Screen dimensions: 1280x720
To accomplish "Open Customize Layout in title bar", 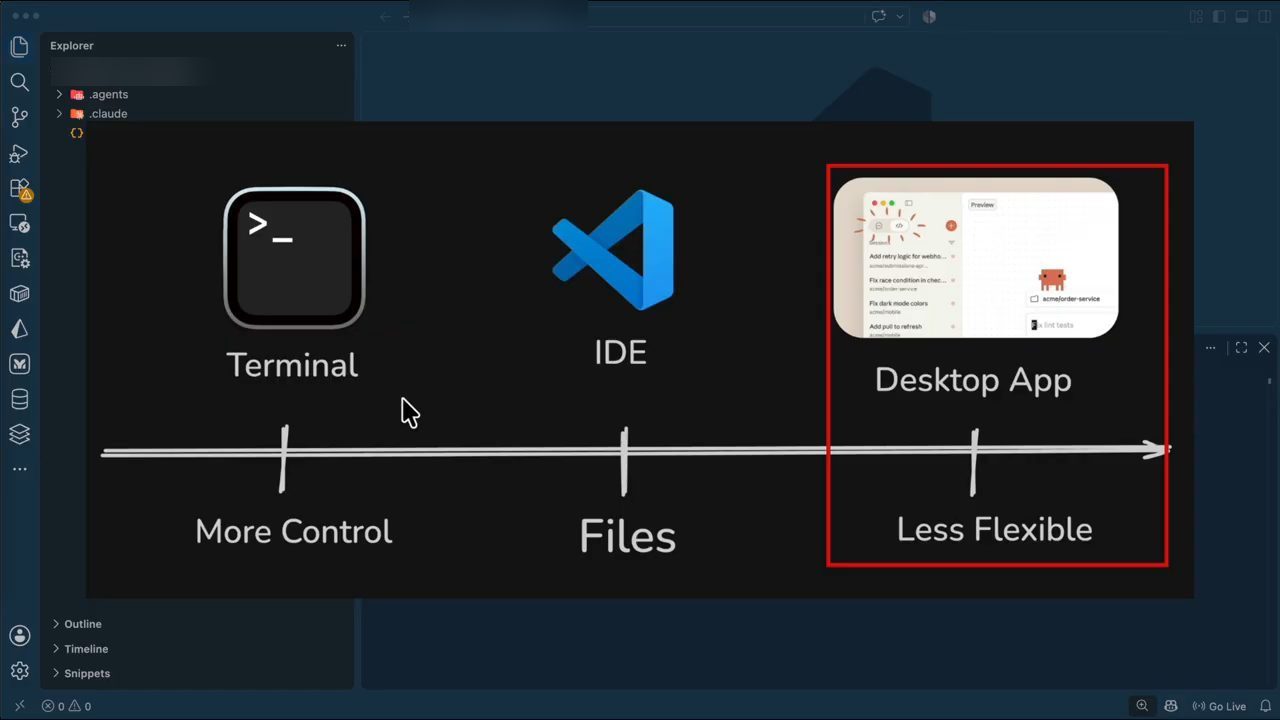I will (1196, 16).
